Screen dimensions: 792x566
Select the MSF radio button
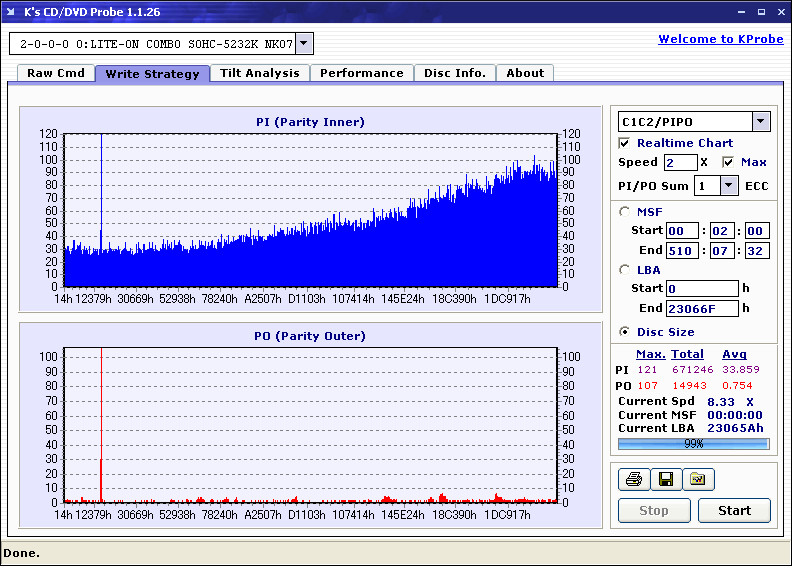pos(625,211)
